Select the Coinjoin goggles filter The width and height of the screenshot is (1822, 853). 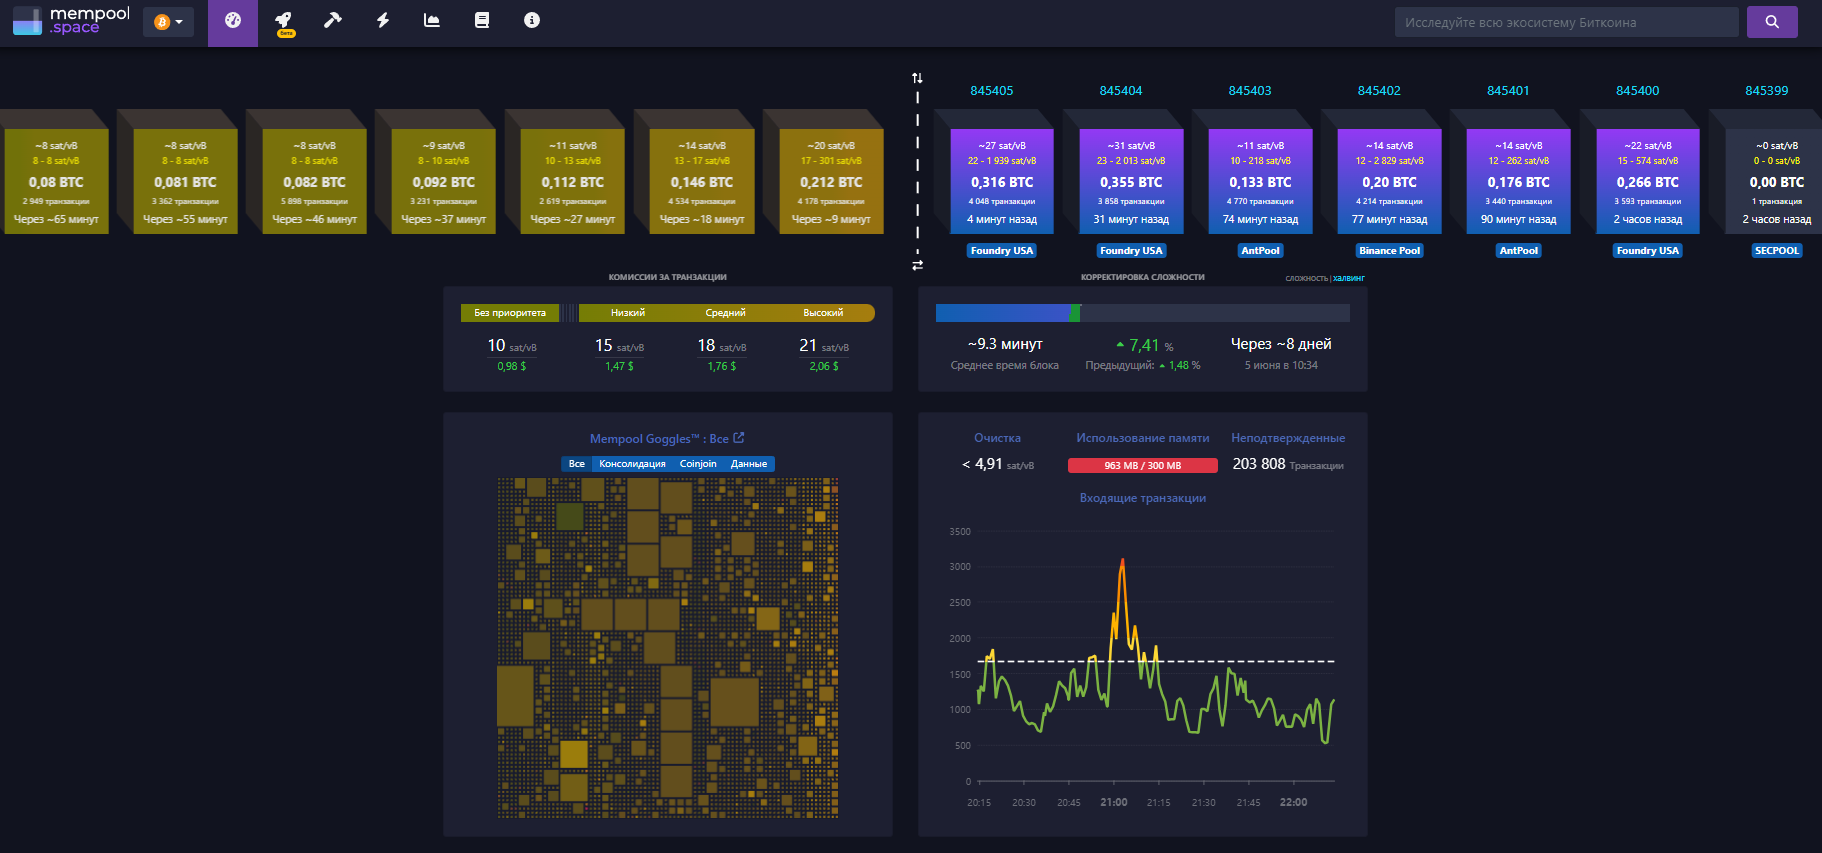698,464
